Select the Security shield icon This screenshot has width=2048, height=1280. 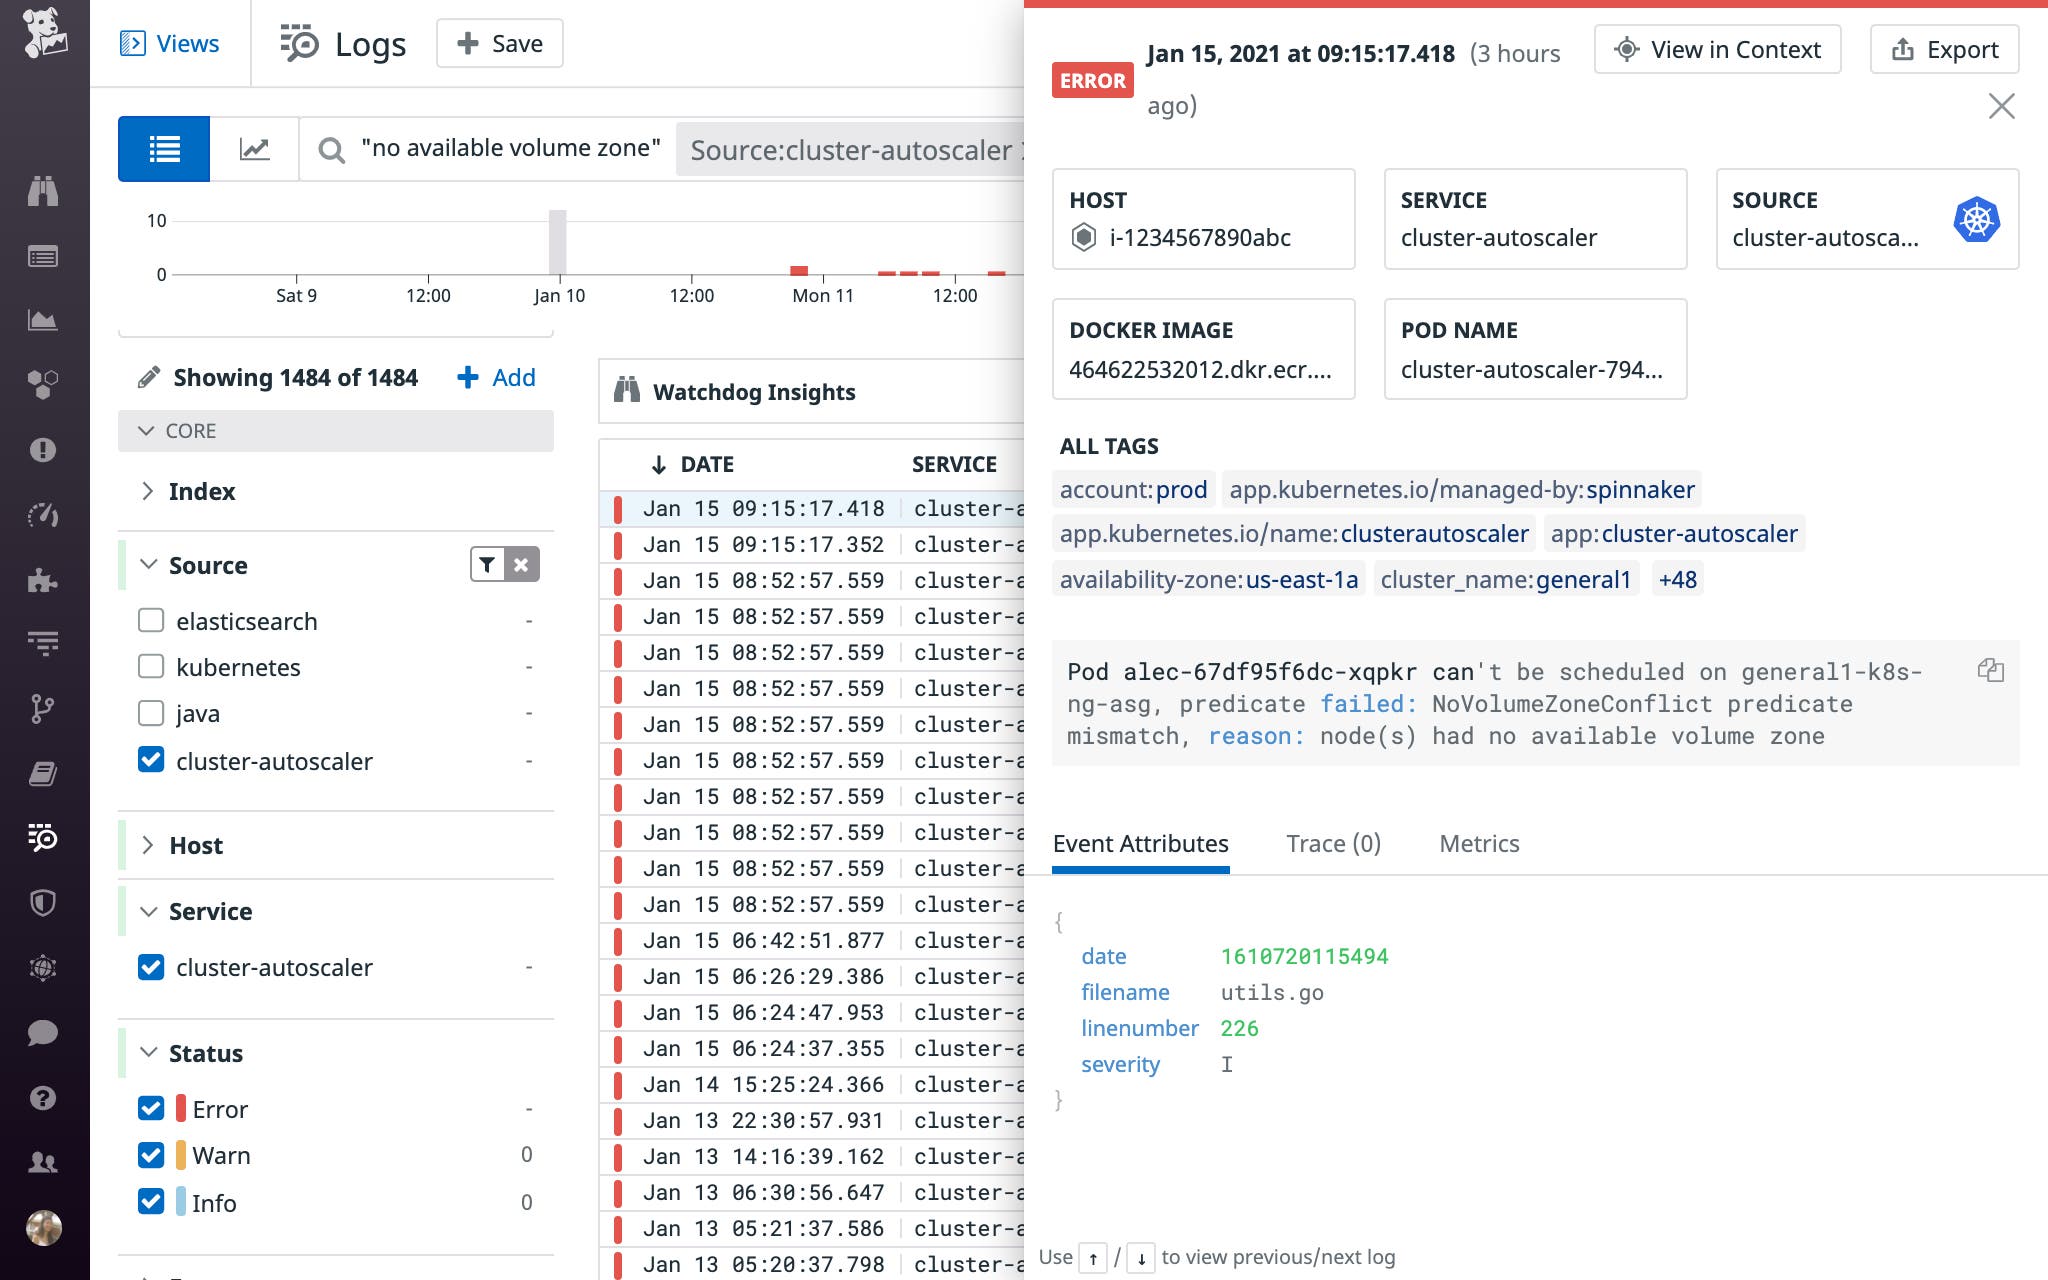[42, 903]
